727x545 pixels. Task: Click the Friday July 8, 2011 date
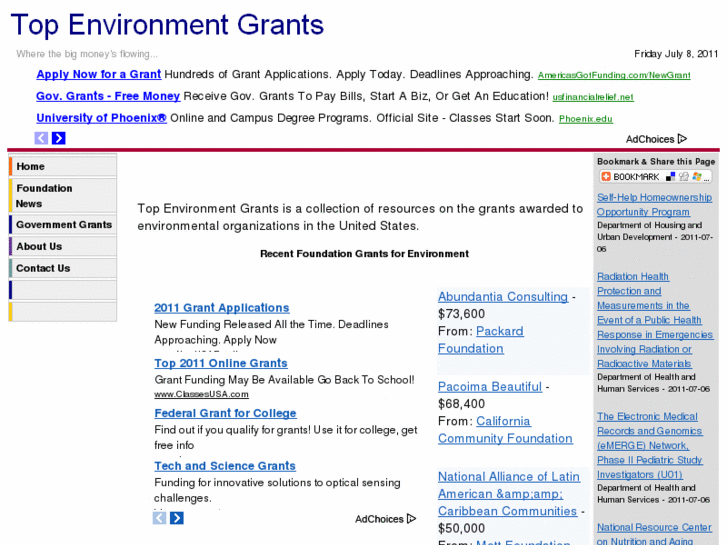(676, 54)
